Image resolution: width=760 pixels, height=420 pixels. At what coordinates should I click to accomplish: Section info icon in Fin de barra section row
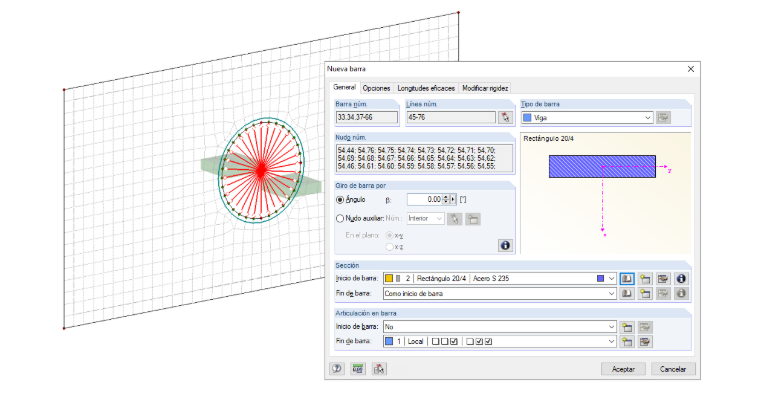click(x=681, y=294)
